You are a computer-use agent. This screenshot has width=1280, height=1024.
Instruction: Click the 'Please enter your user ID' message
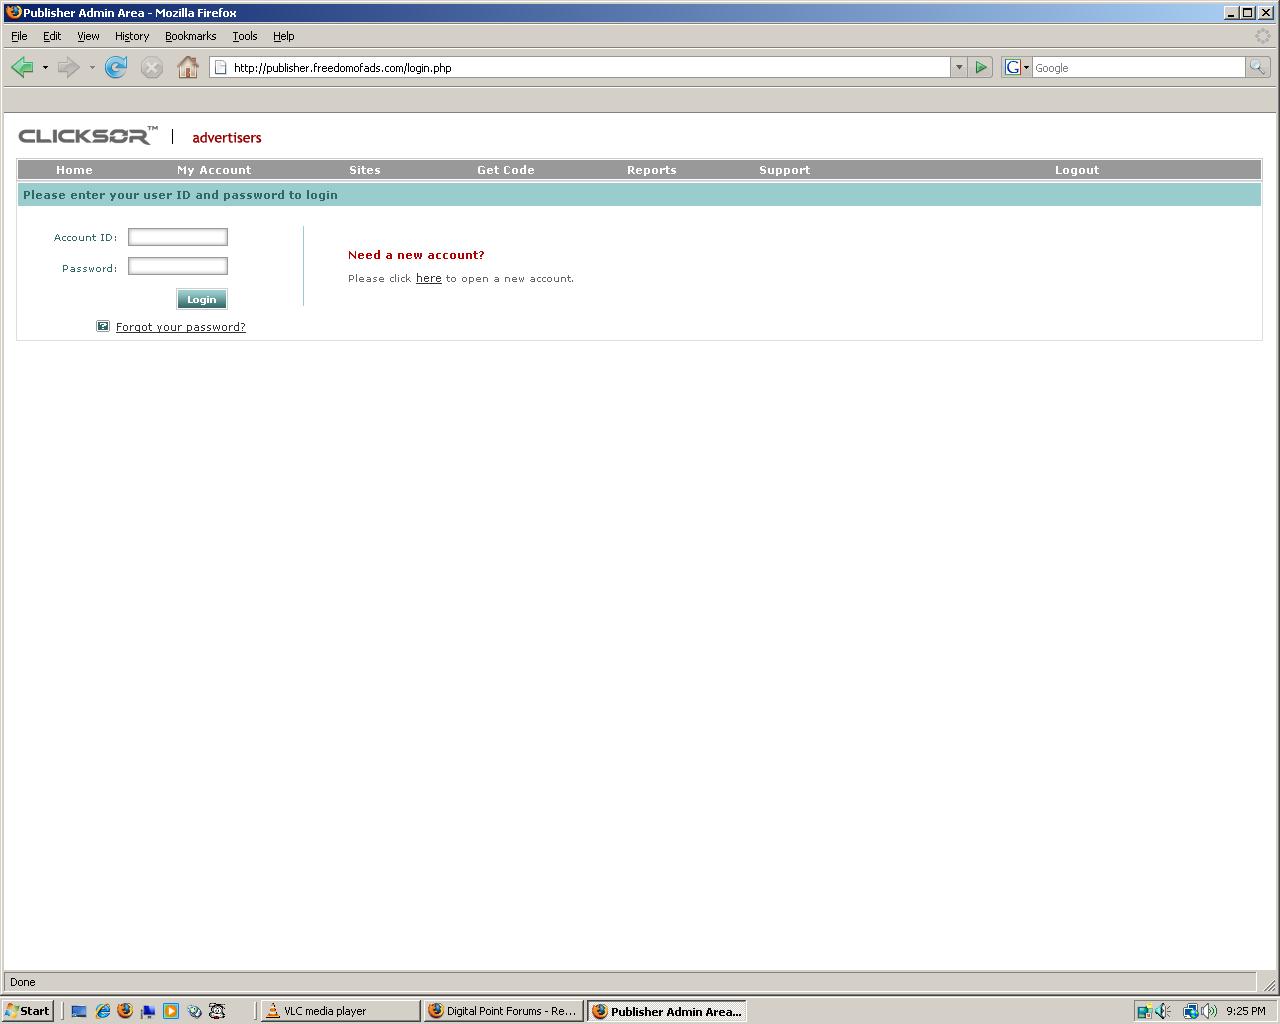(180, 195)
